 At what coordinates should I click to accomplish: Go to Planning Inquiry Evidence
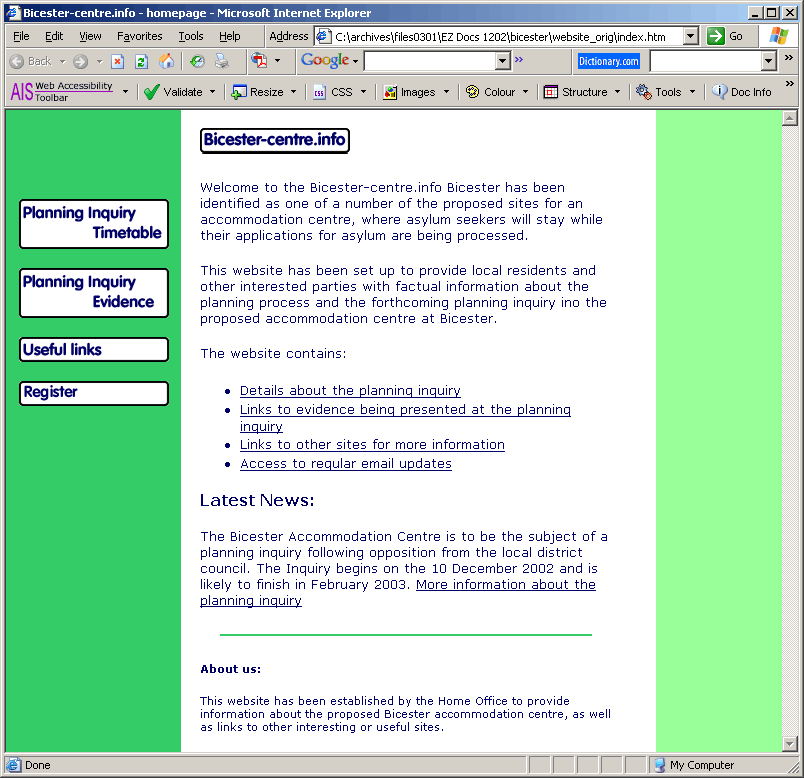(x=94, y=293)
